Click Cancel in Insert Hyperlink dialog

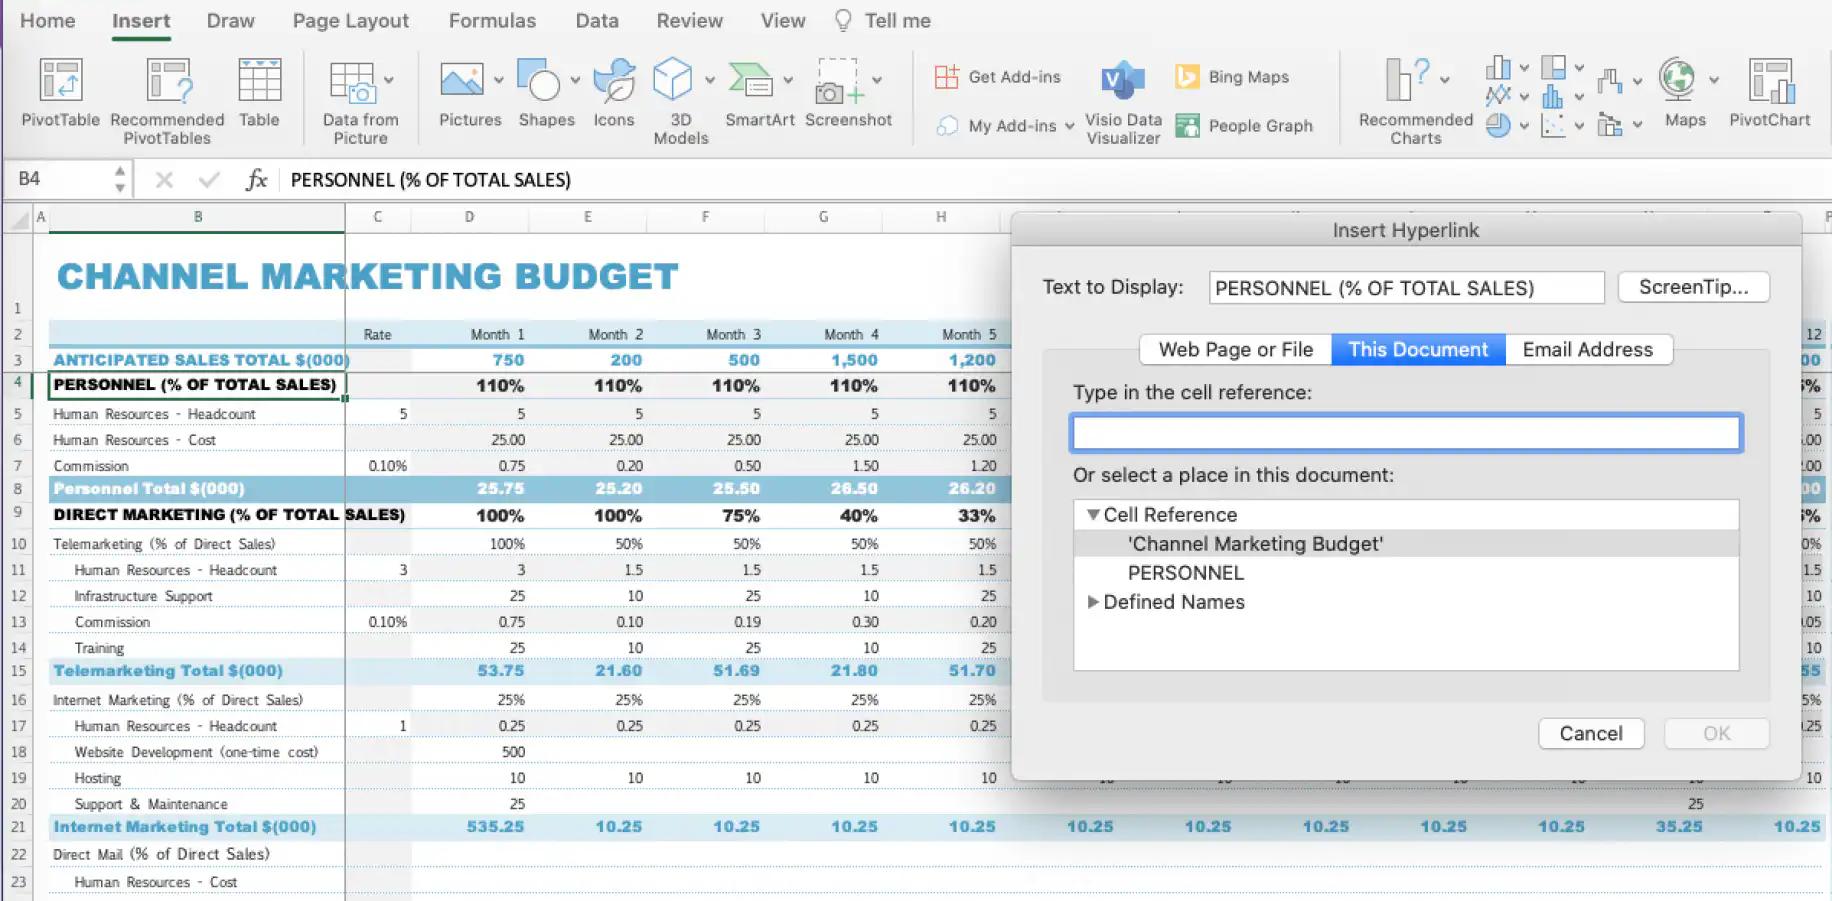point(1591,734)
